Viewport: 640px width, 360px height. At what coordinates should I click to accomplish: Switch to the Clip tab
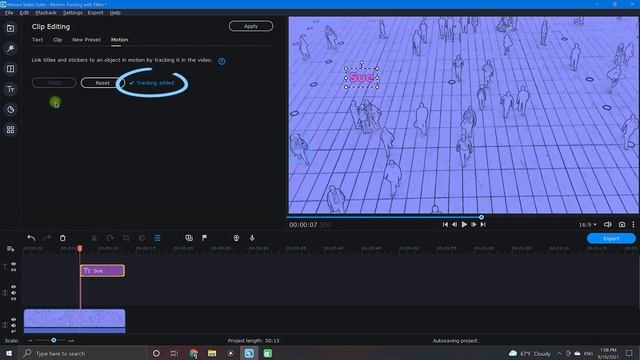click(x=58, y=40)
